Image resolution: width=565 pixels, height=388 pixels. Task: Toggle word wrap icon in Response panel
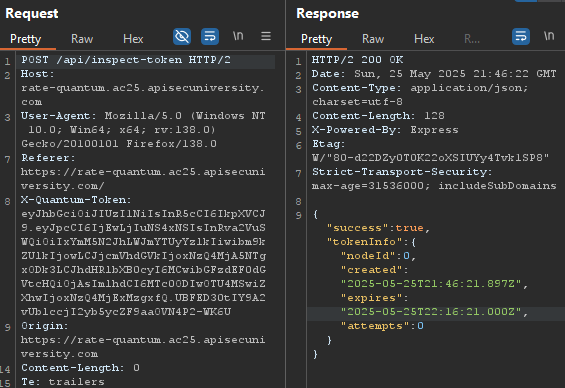(521, 36)
